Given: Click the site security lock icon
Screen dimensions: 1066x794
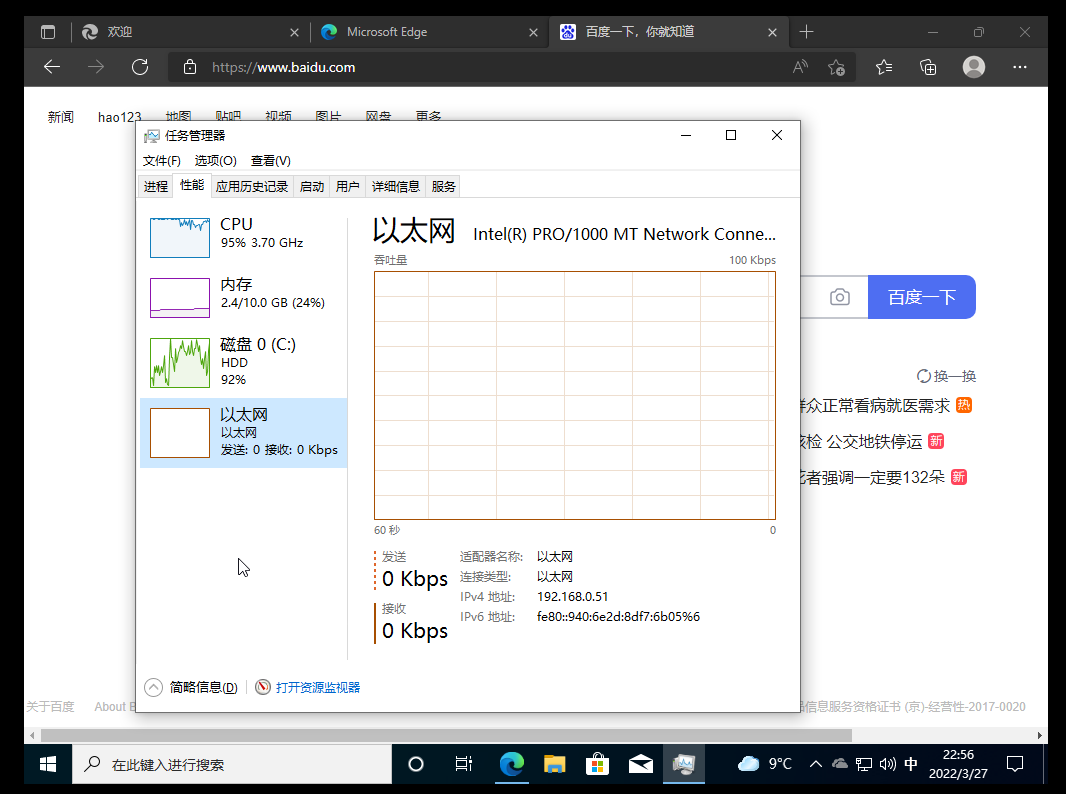Looking at the screenshot, I should pyautogui.click(x=188, y=67).
